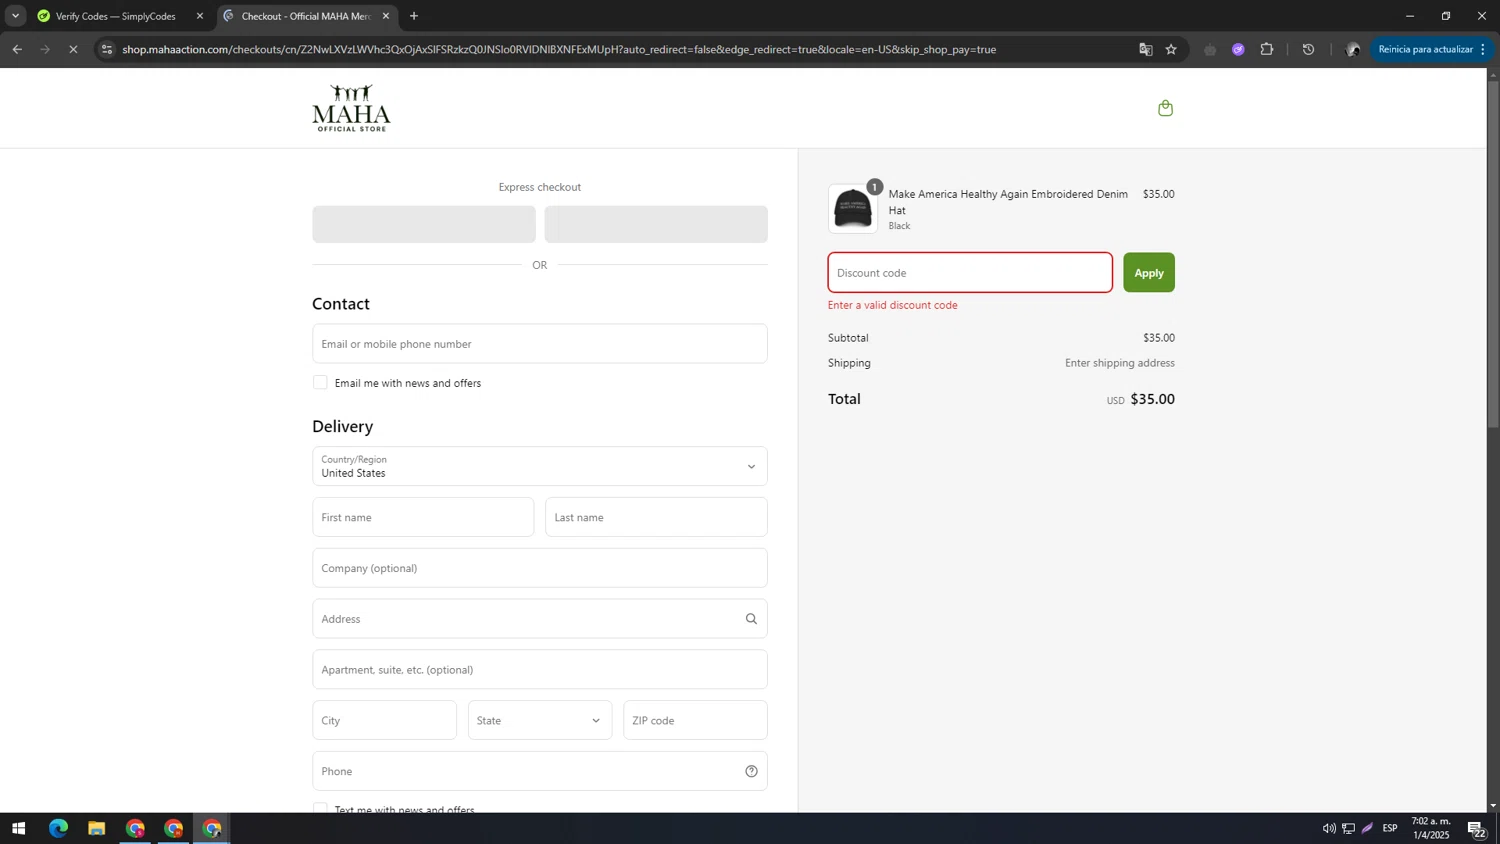Image resolution: width=1500 pixels, height=844 pixels.
Task: Click the taskbar clock showing 7:02 a. m.
Action: (1431, 828)
